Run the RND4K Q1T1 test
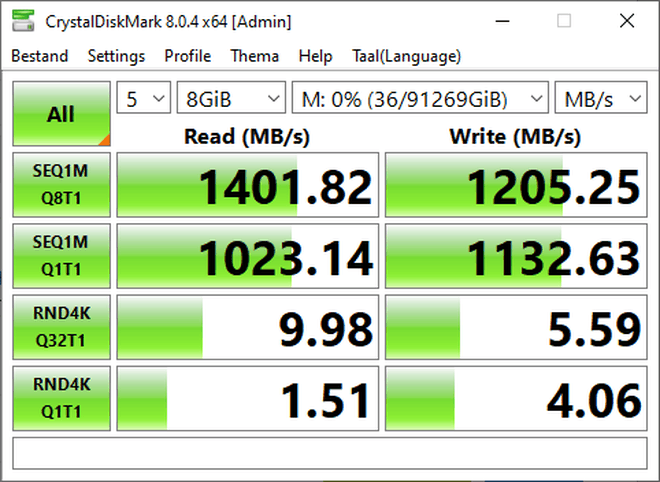The width and height of the screenshot is (660, 482). pyautogui.click(x=61, y=398)
